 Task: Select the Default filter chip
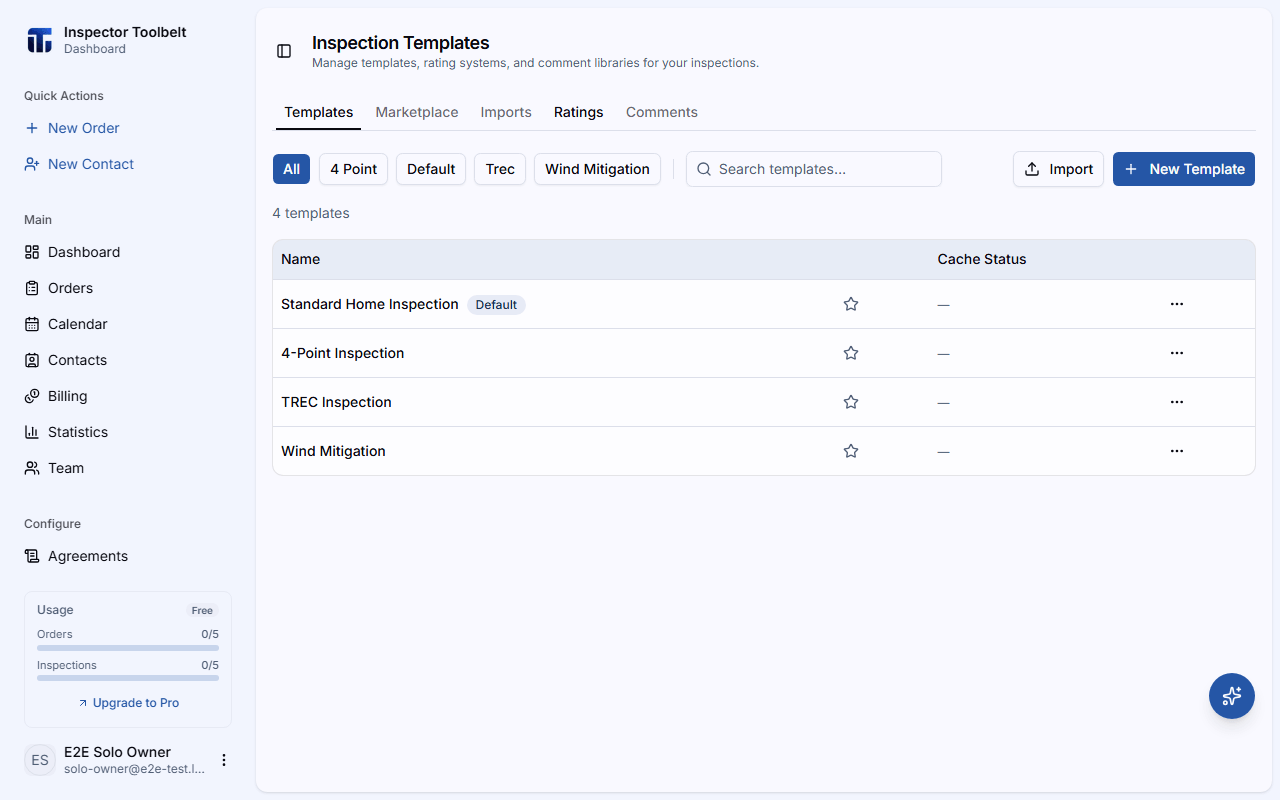(x=431, y=169)
